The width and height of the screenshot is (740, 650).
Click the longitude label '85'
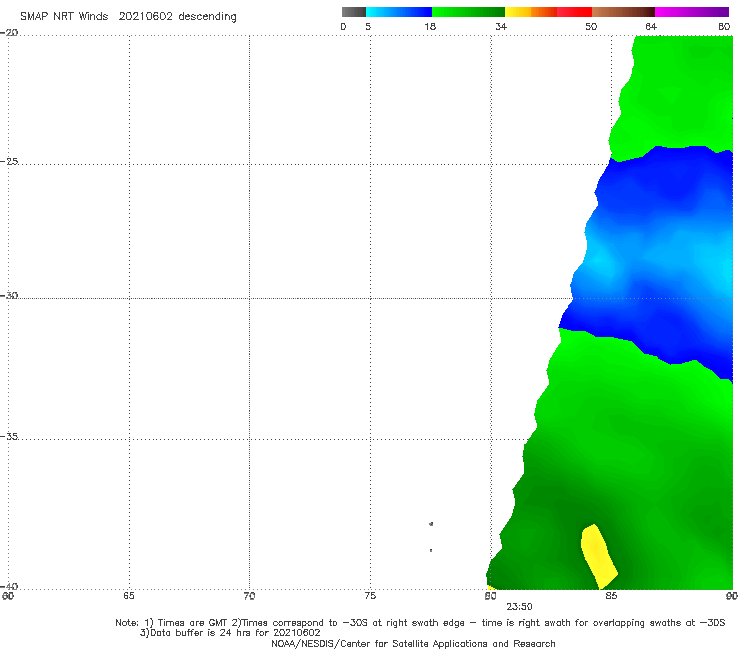[x=611, y=596]
